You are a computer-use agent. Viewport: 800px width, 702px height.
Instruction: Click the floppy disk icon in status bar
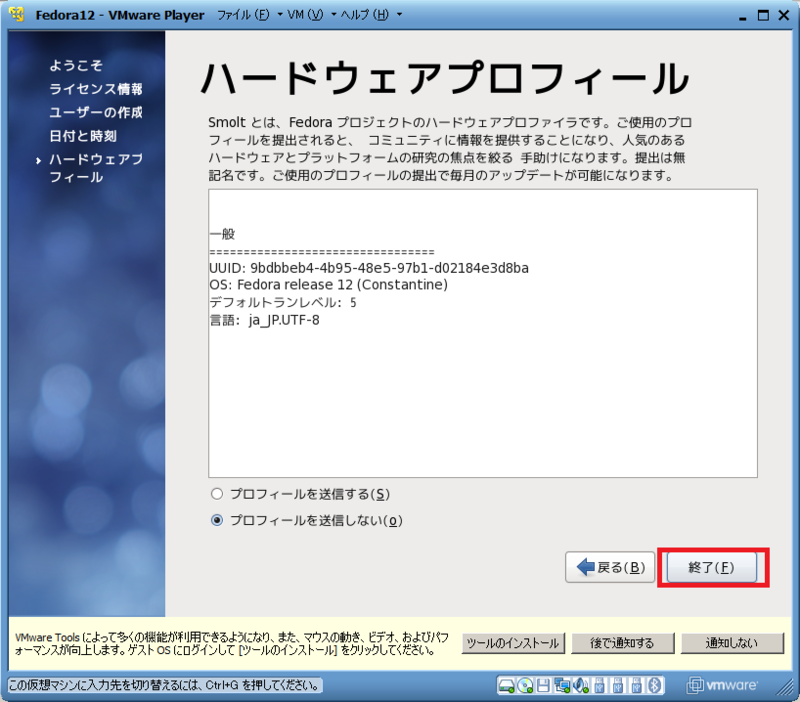541,687
